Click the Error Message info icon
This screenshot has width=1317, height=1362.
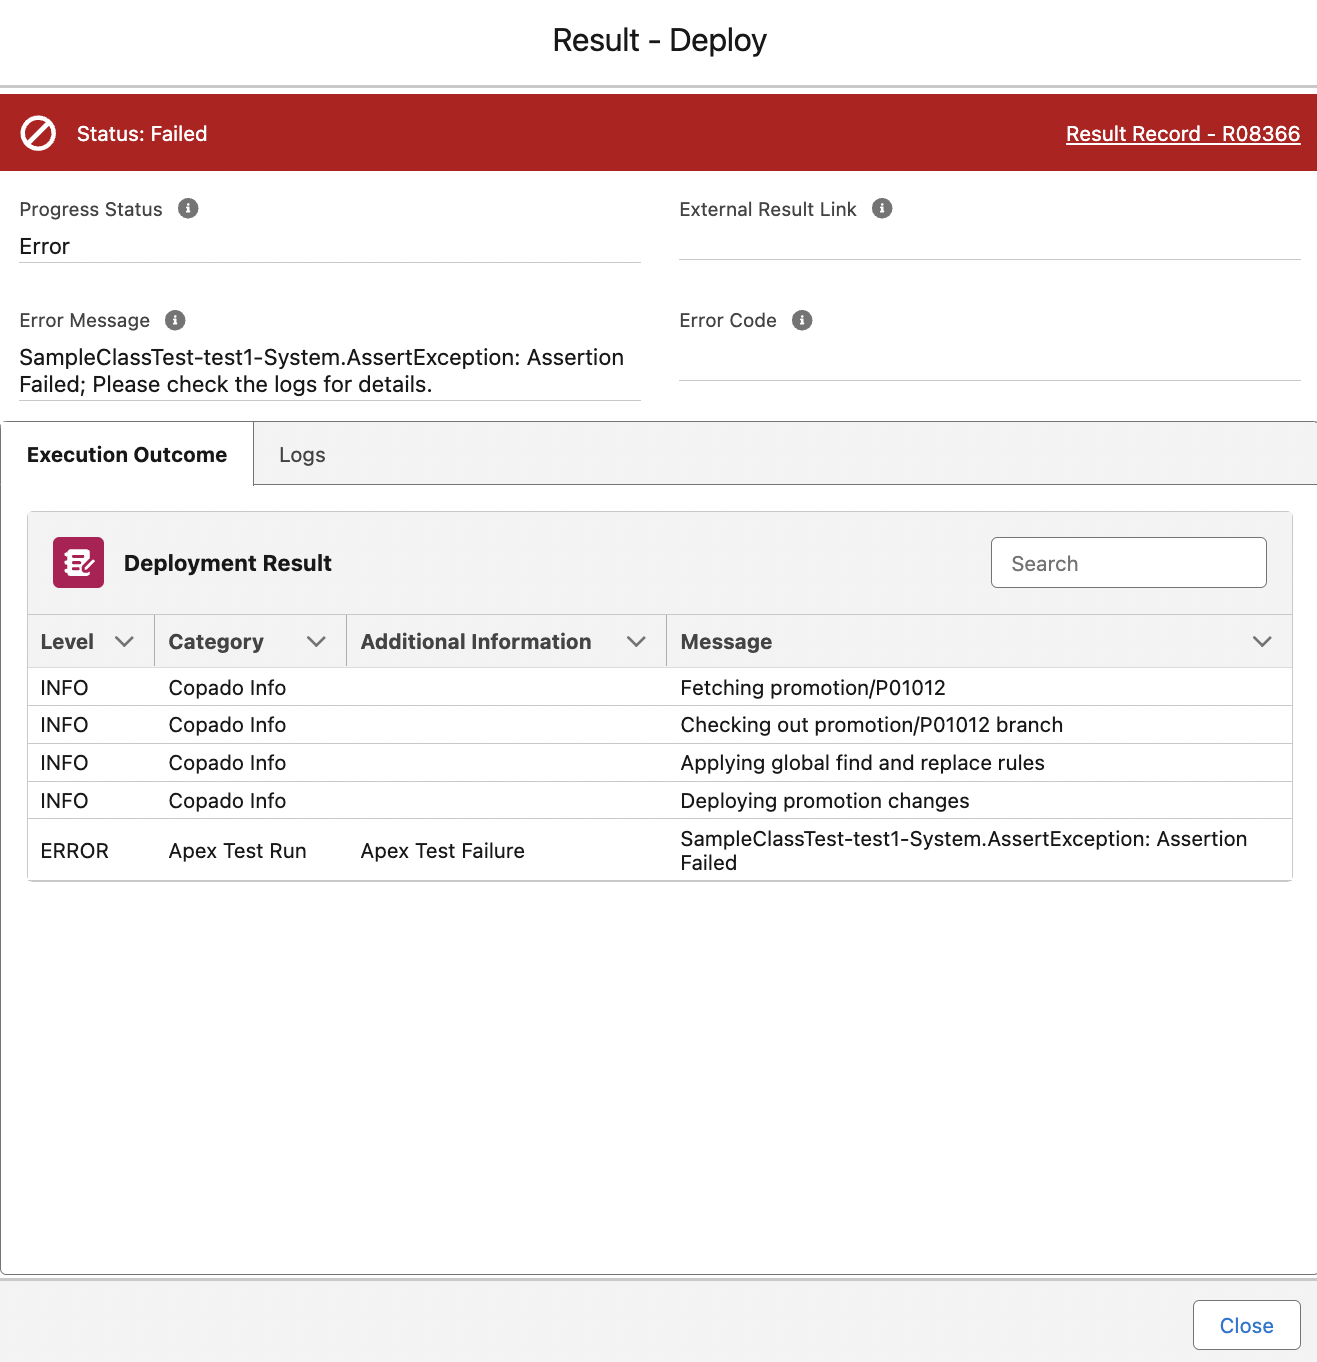point(175,320)
